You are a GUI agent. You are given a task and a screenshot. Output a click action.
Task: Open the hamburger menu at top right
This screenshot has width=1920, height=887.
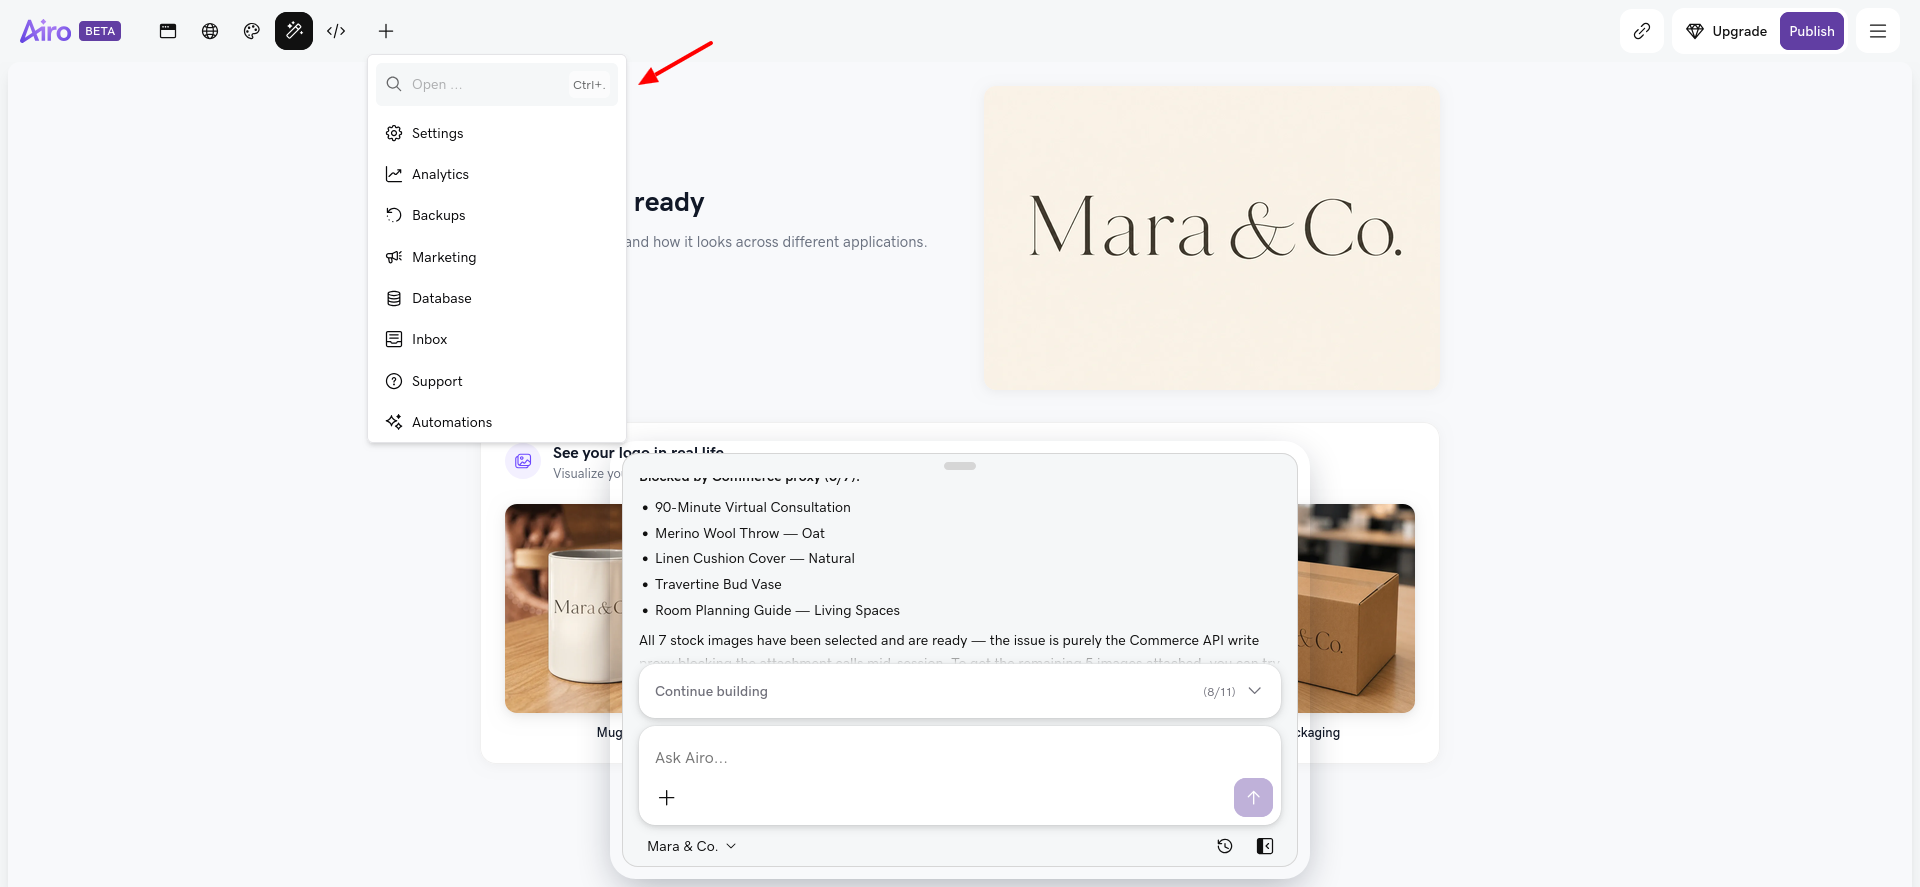click(1878, 31)
